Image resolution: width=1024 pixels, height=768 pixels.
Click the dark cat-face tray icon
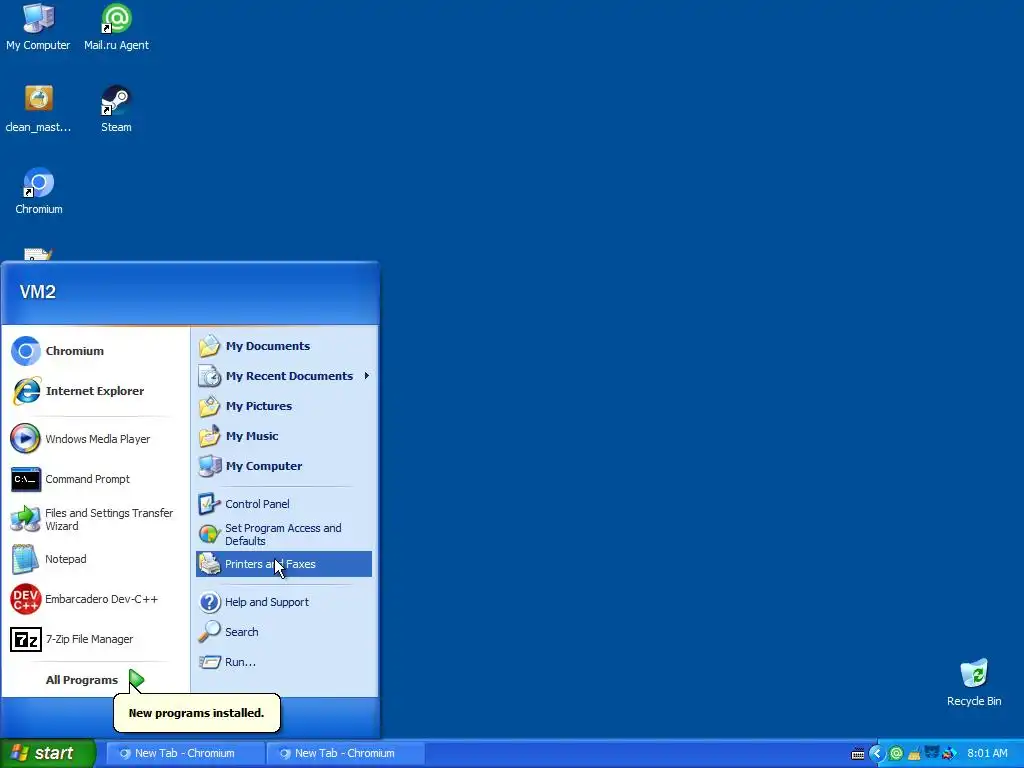pos(932,753)
